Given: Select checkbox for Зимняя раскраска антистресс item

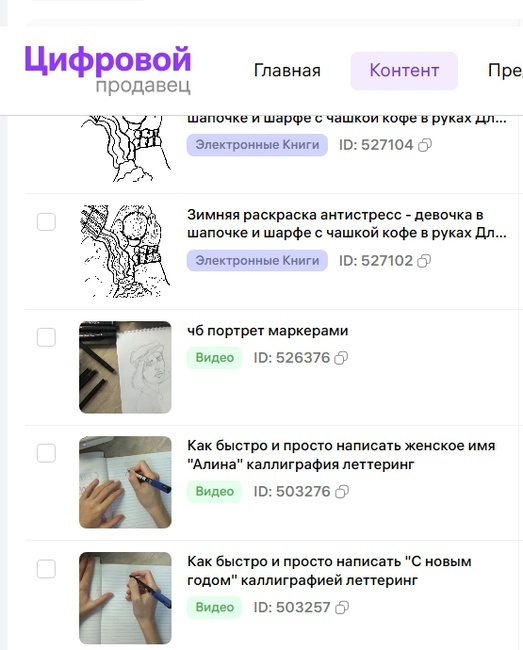Looking at the screenshot, I should click(46, 222).
